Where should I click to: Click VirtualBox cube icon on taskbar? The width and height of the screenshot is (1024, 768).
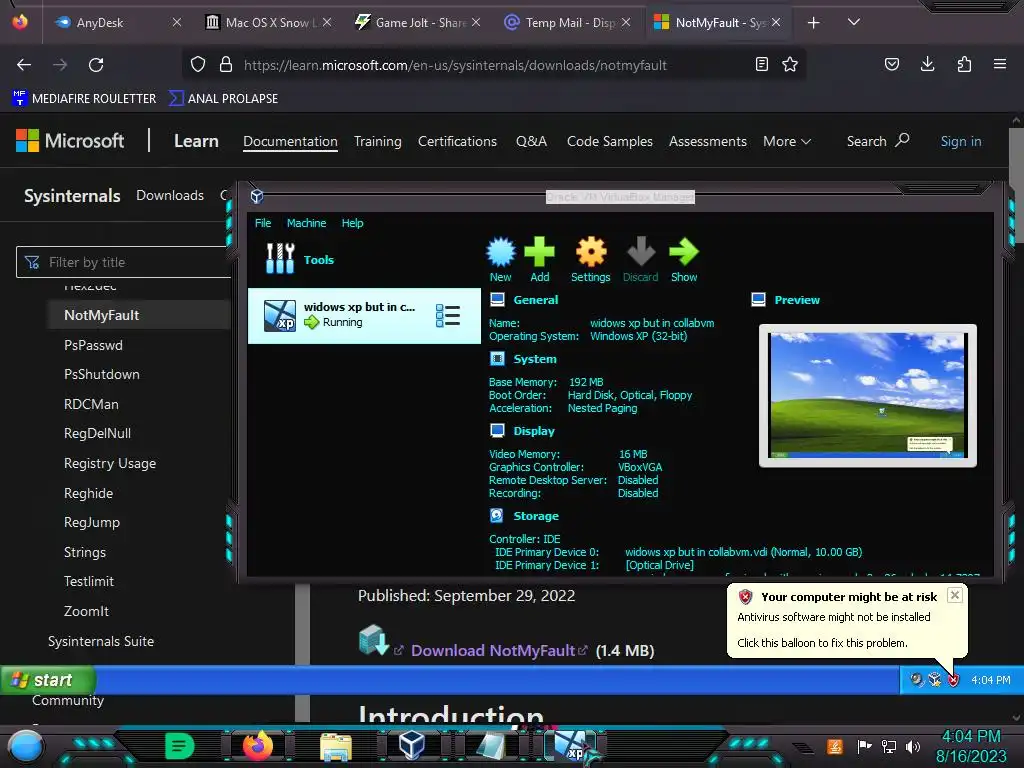pos(411,744)
